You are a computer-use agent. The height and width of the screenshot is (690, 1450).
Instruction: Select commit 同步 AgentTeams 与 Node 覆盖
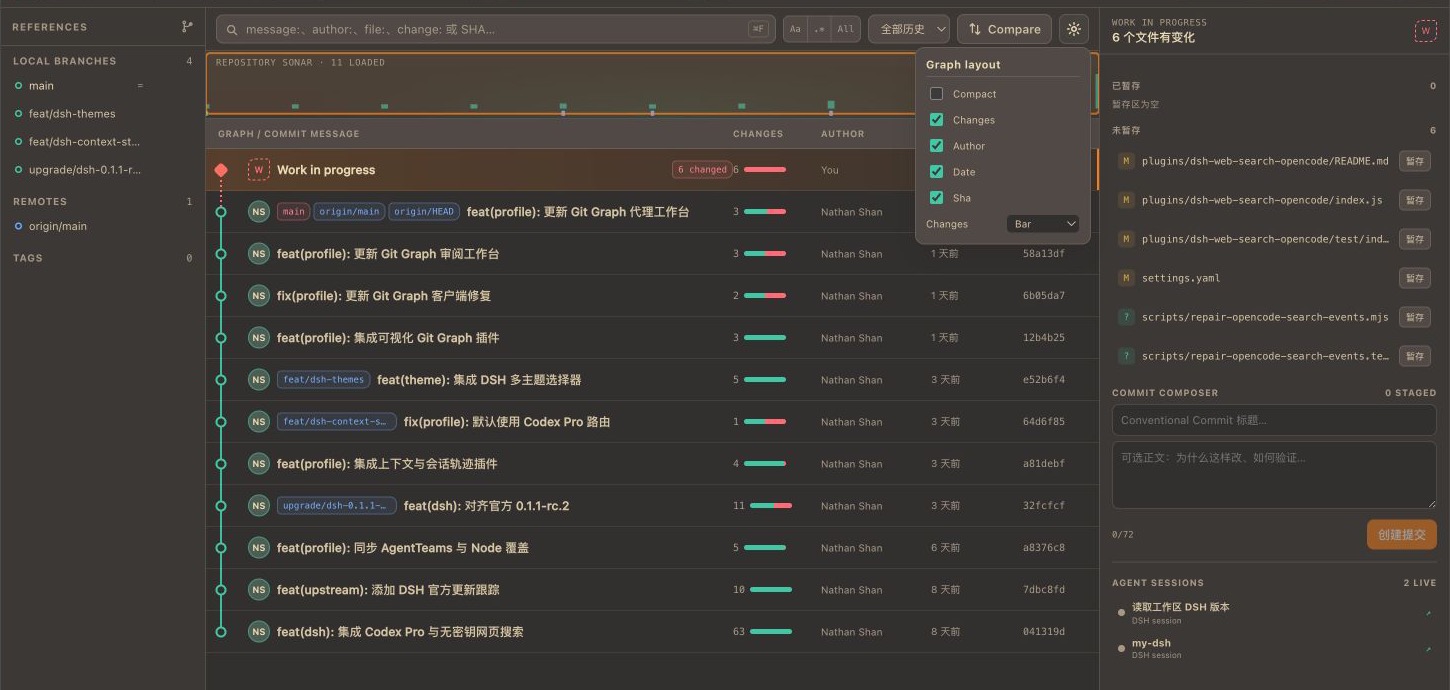pos(652,548)
